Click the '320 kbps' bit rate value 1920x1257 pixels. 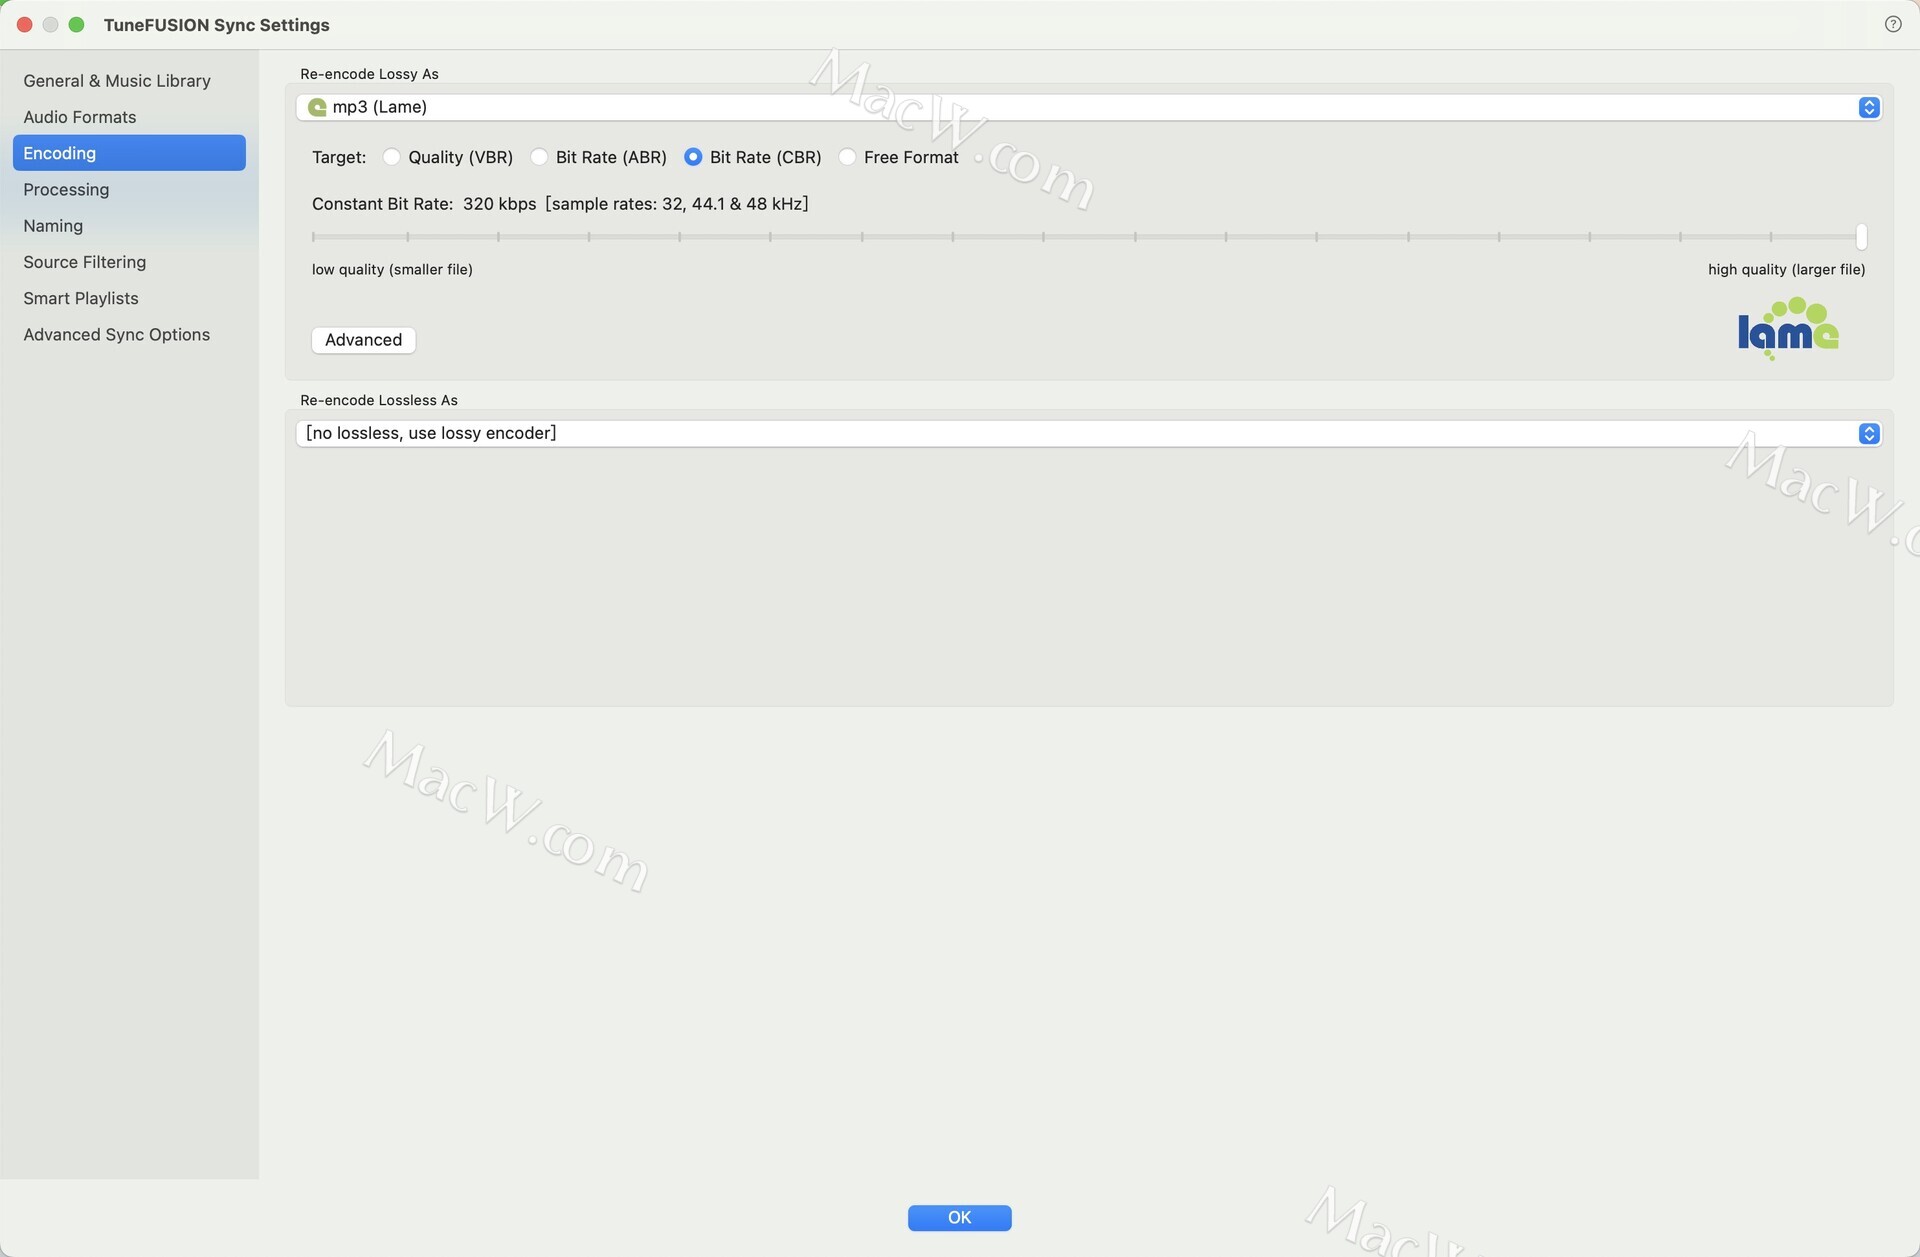tap(499, 204)
